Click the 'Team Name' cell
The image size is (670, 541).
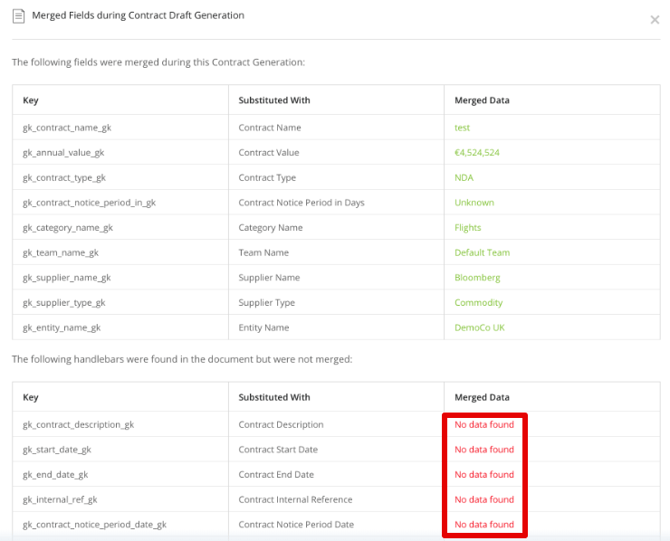tap(264, 253)
